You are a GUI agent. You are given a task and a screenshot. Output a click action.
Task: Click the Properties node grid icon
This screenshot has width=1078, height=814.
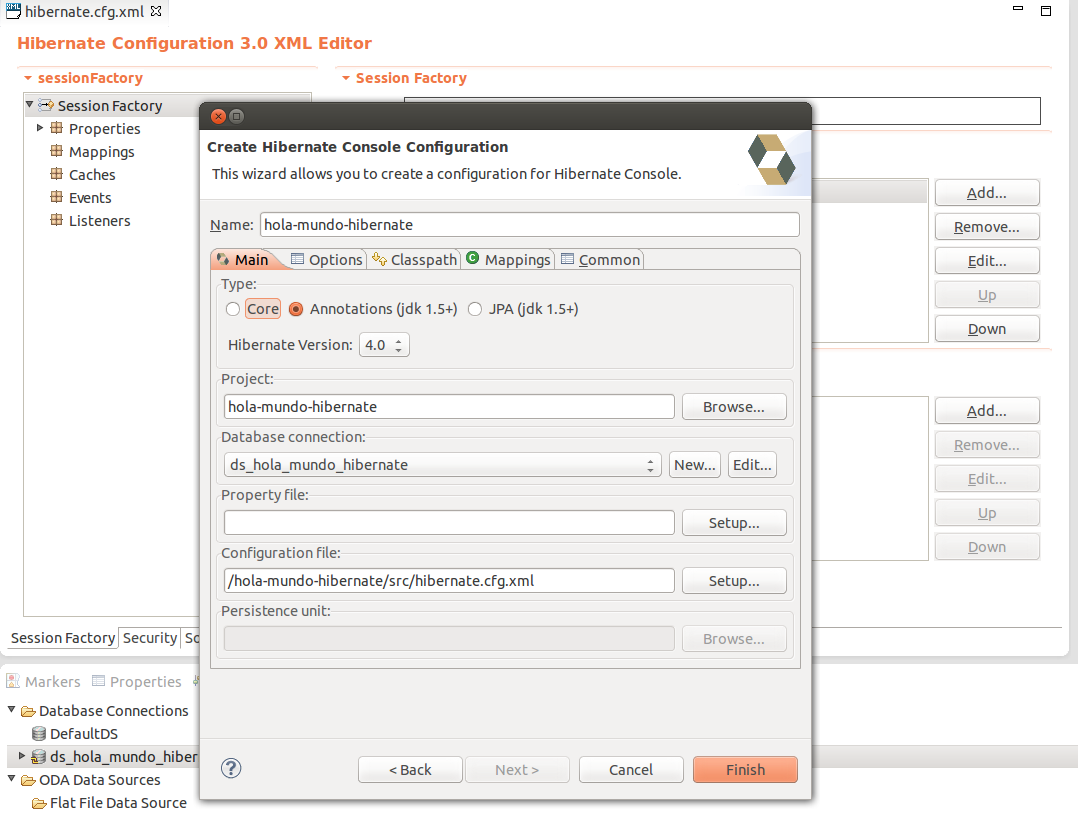coord(56,128)
